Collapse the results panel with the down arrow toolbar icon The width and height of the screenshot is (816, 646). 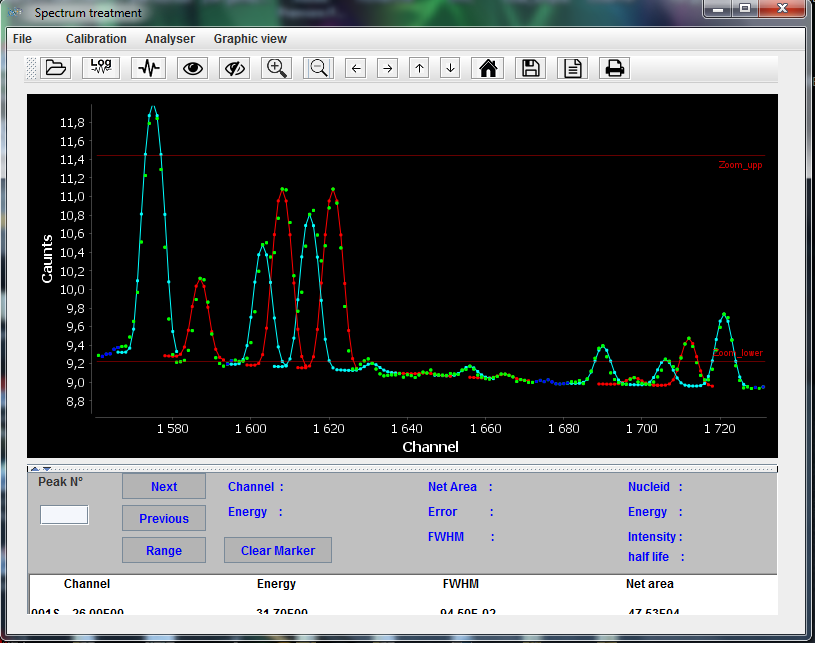coord(450,67)
